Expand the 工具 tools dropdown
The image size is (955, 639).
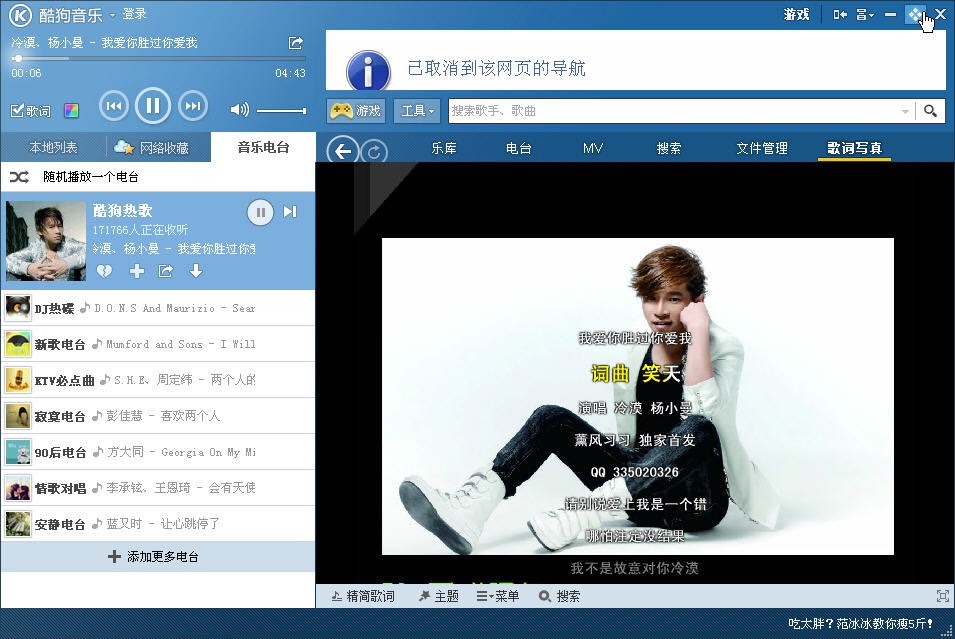pyautogui.click(x=417, y=111)
